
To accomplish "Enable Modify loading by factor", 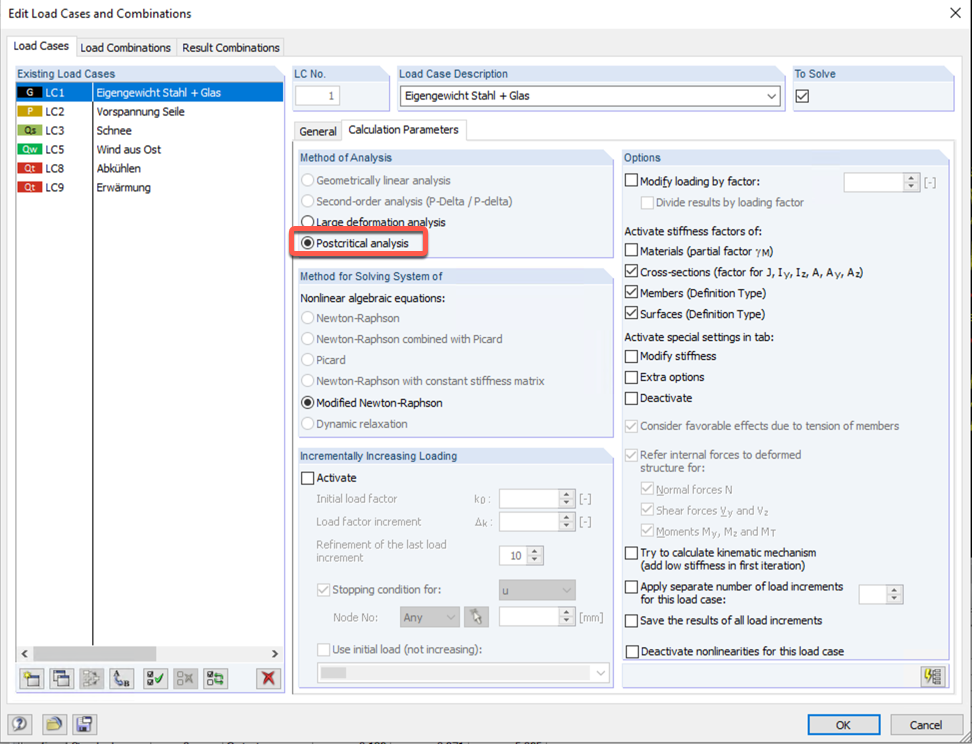I will pos(631,181).
